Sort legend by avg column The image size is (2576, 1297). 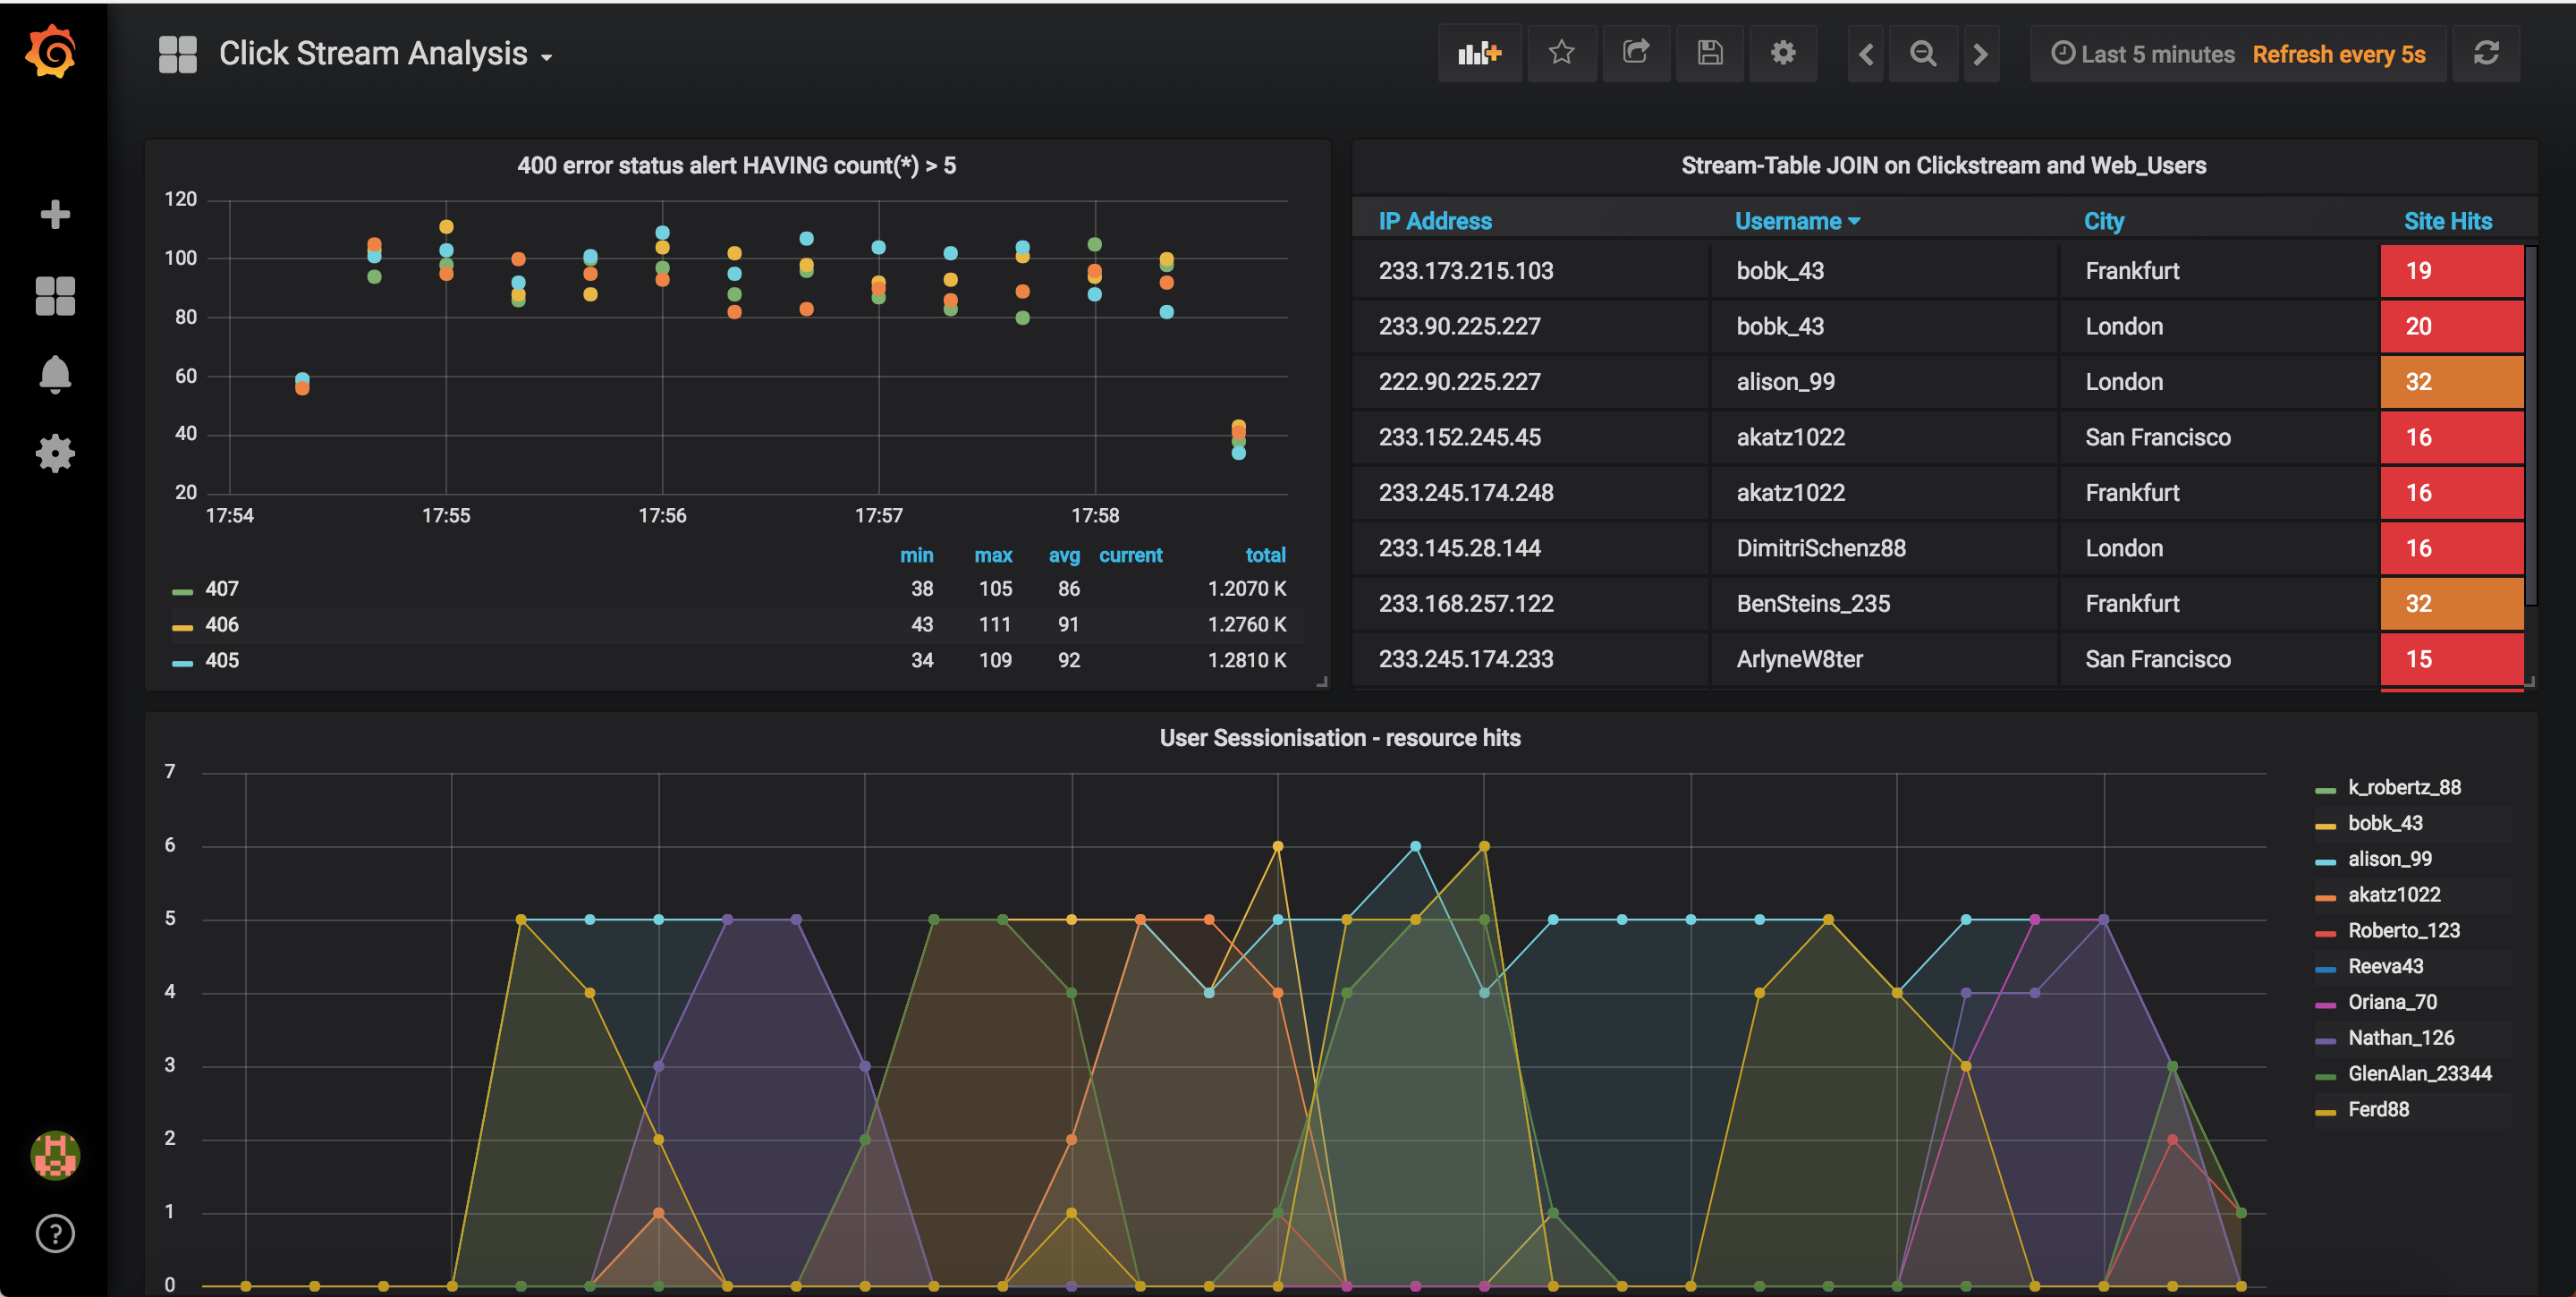(1064, 555)
